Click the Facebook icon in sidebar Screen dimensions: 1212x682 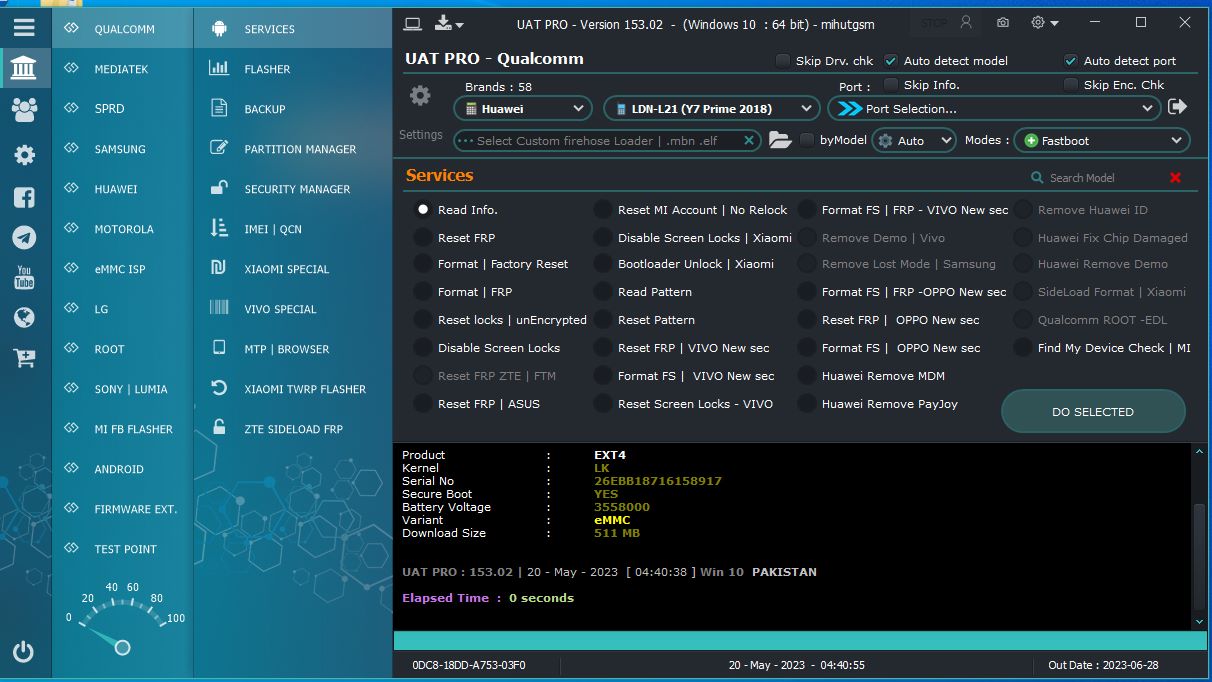click(x=24, y=197)
